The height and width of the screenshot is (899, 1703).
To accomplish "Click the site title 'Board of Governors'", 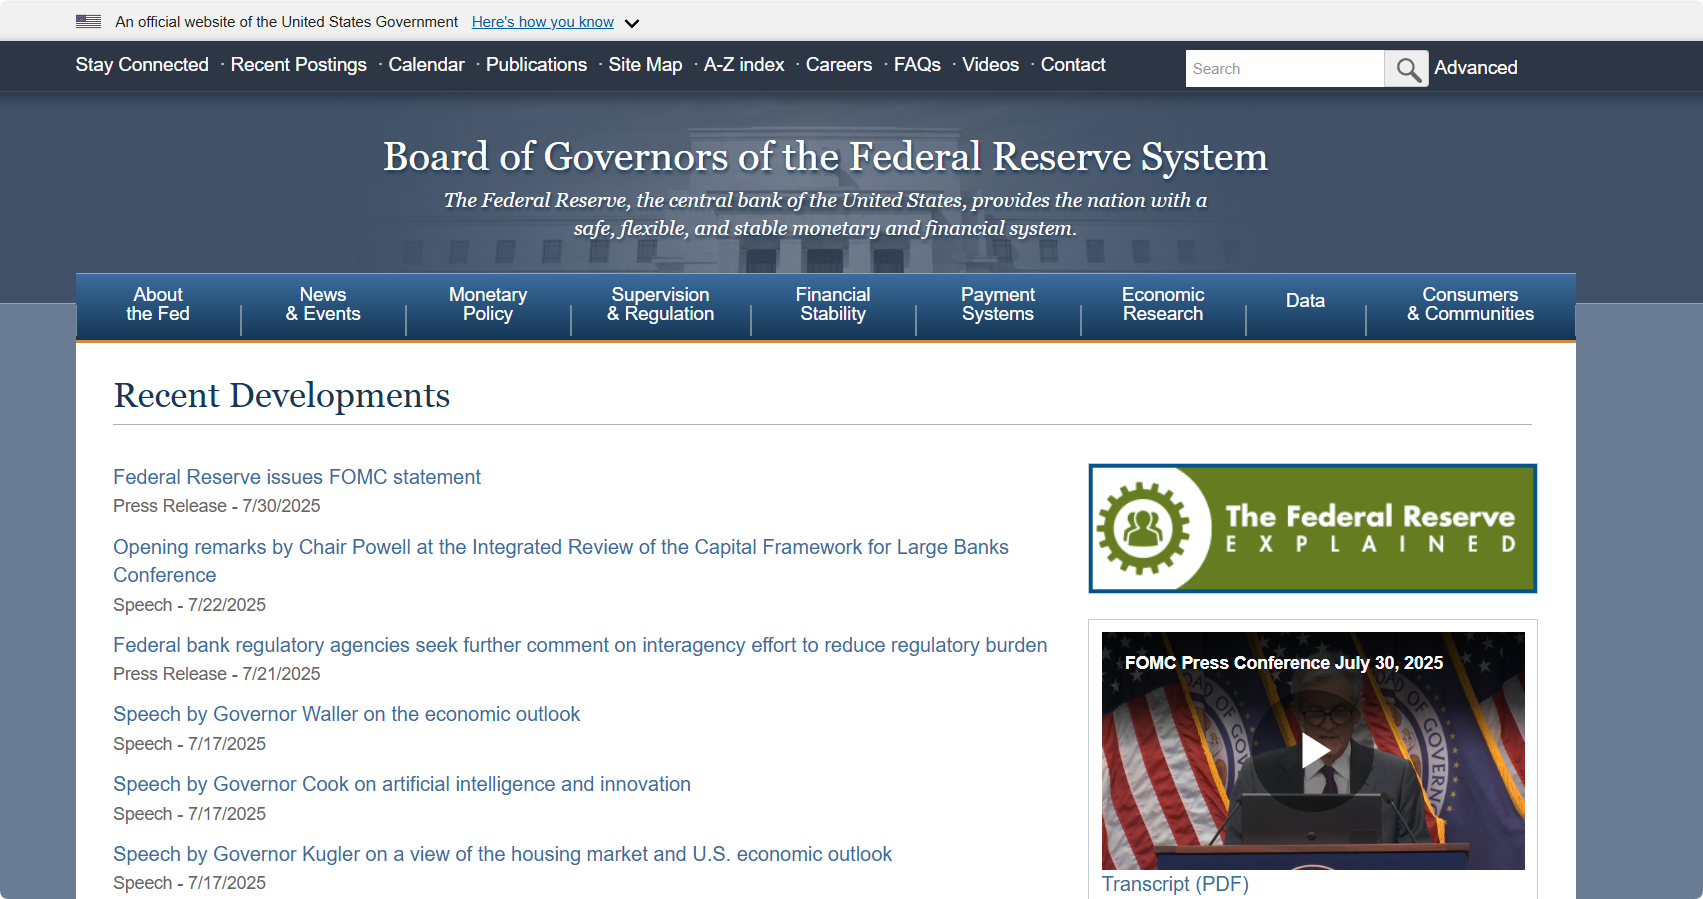I will tap(825, 157).
